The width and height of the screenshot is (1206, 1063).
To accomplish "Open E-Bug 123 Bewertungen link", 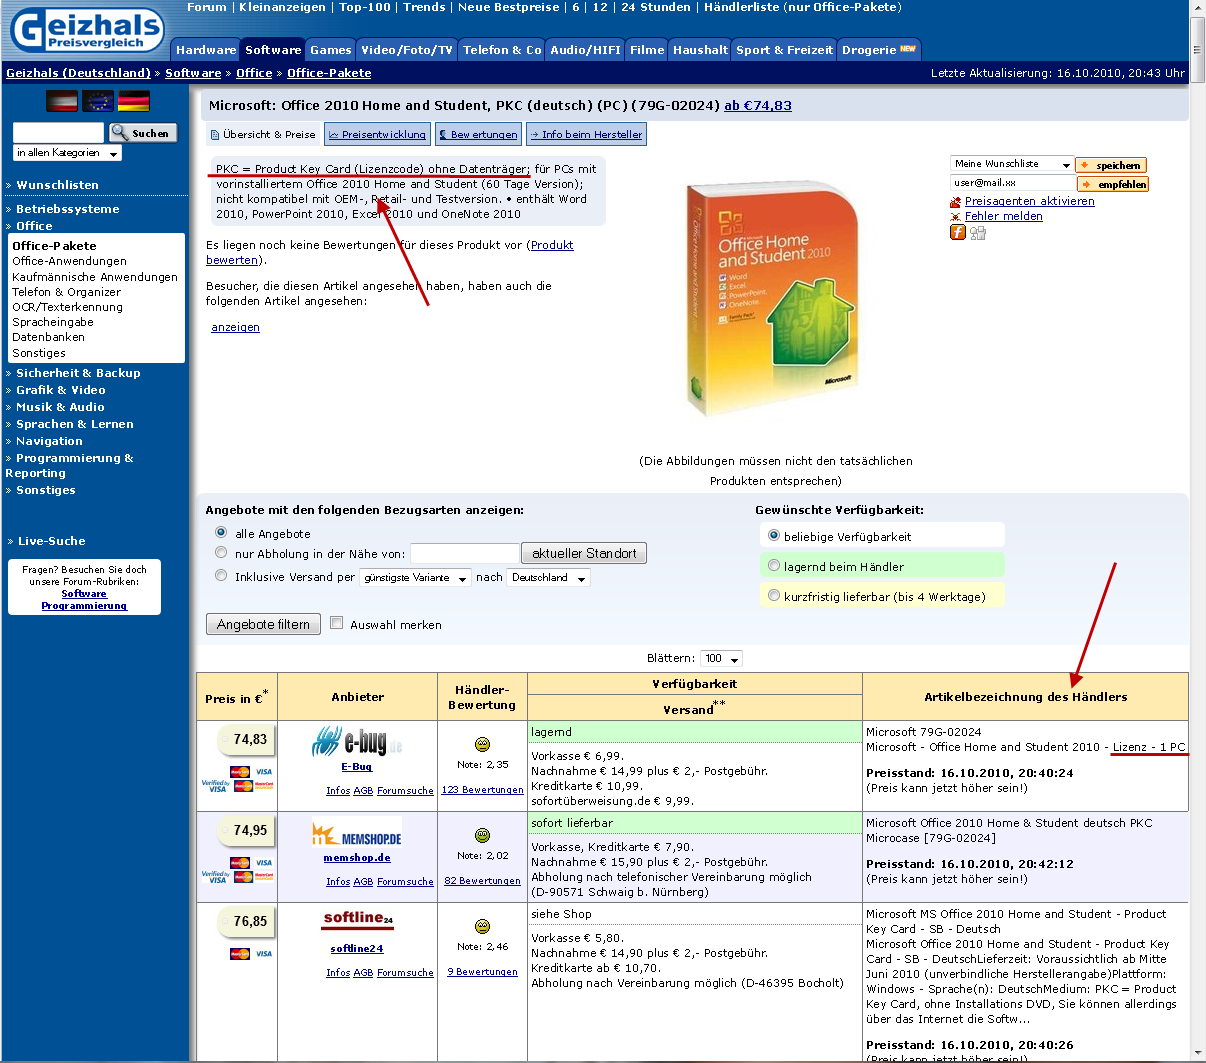I will (483, 790).
